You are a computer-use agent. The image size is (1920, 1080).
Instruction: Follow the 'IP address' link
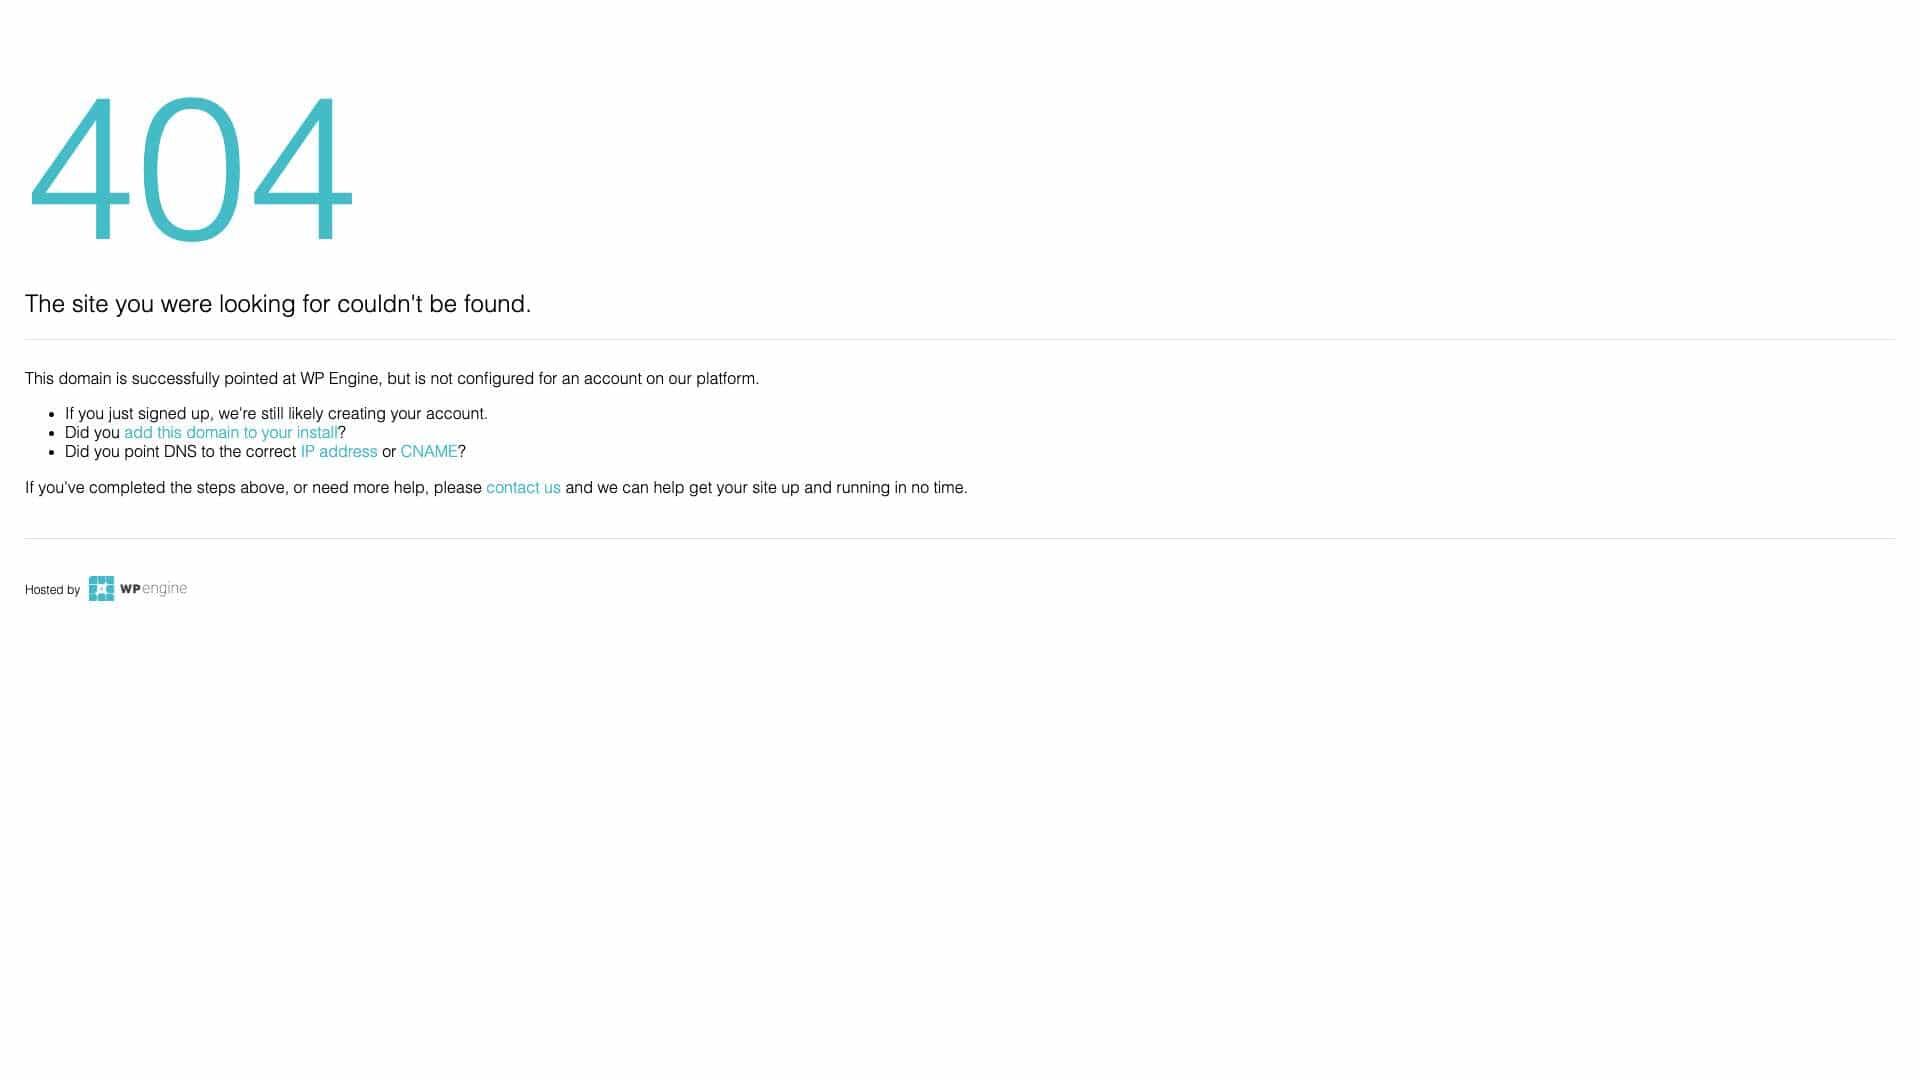pyautogui.click(x=338, y=452)
